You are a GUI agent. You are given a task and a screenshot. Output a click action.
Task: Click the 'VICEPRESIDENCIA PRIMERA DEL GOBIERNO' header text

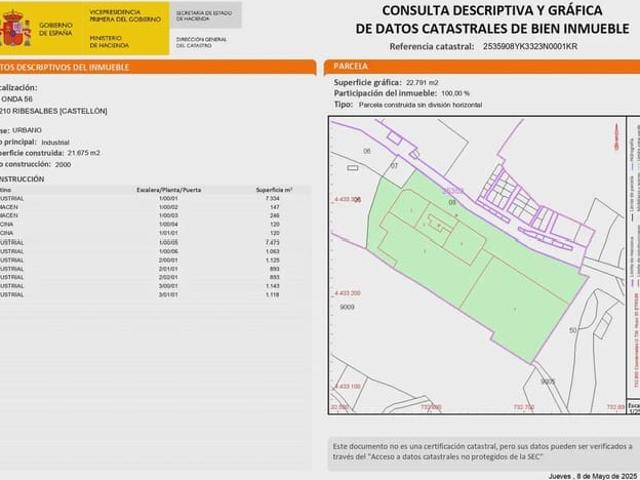point(125,16)
